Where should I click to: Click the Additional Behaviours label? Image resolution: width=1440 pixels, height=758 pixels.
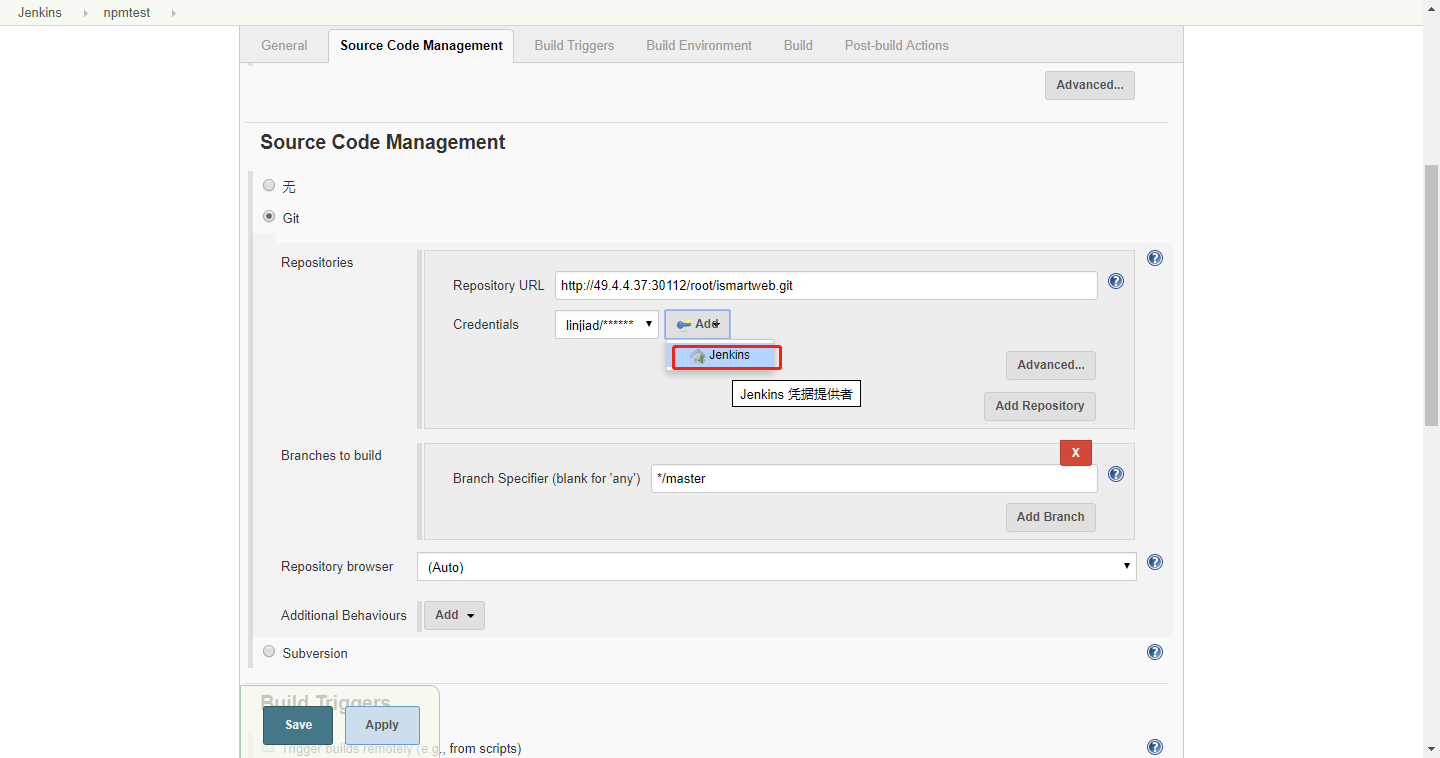(x=344, y=615)
